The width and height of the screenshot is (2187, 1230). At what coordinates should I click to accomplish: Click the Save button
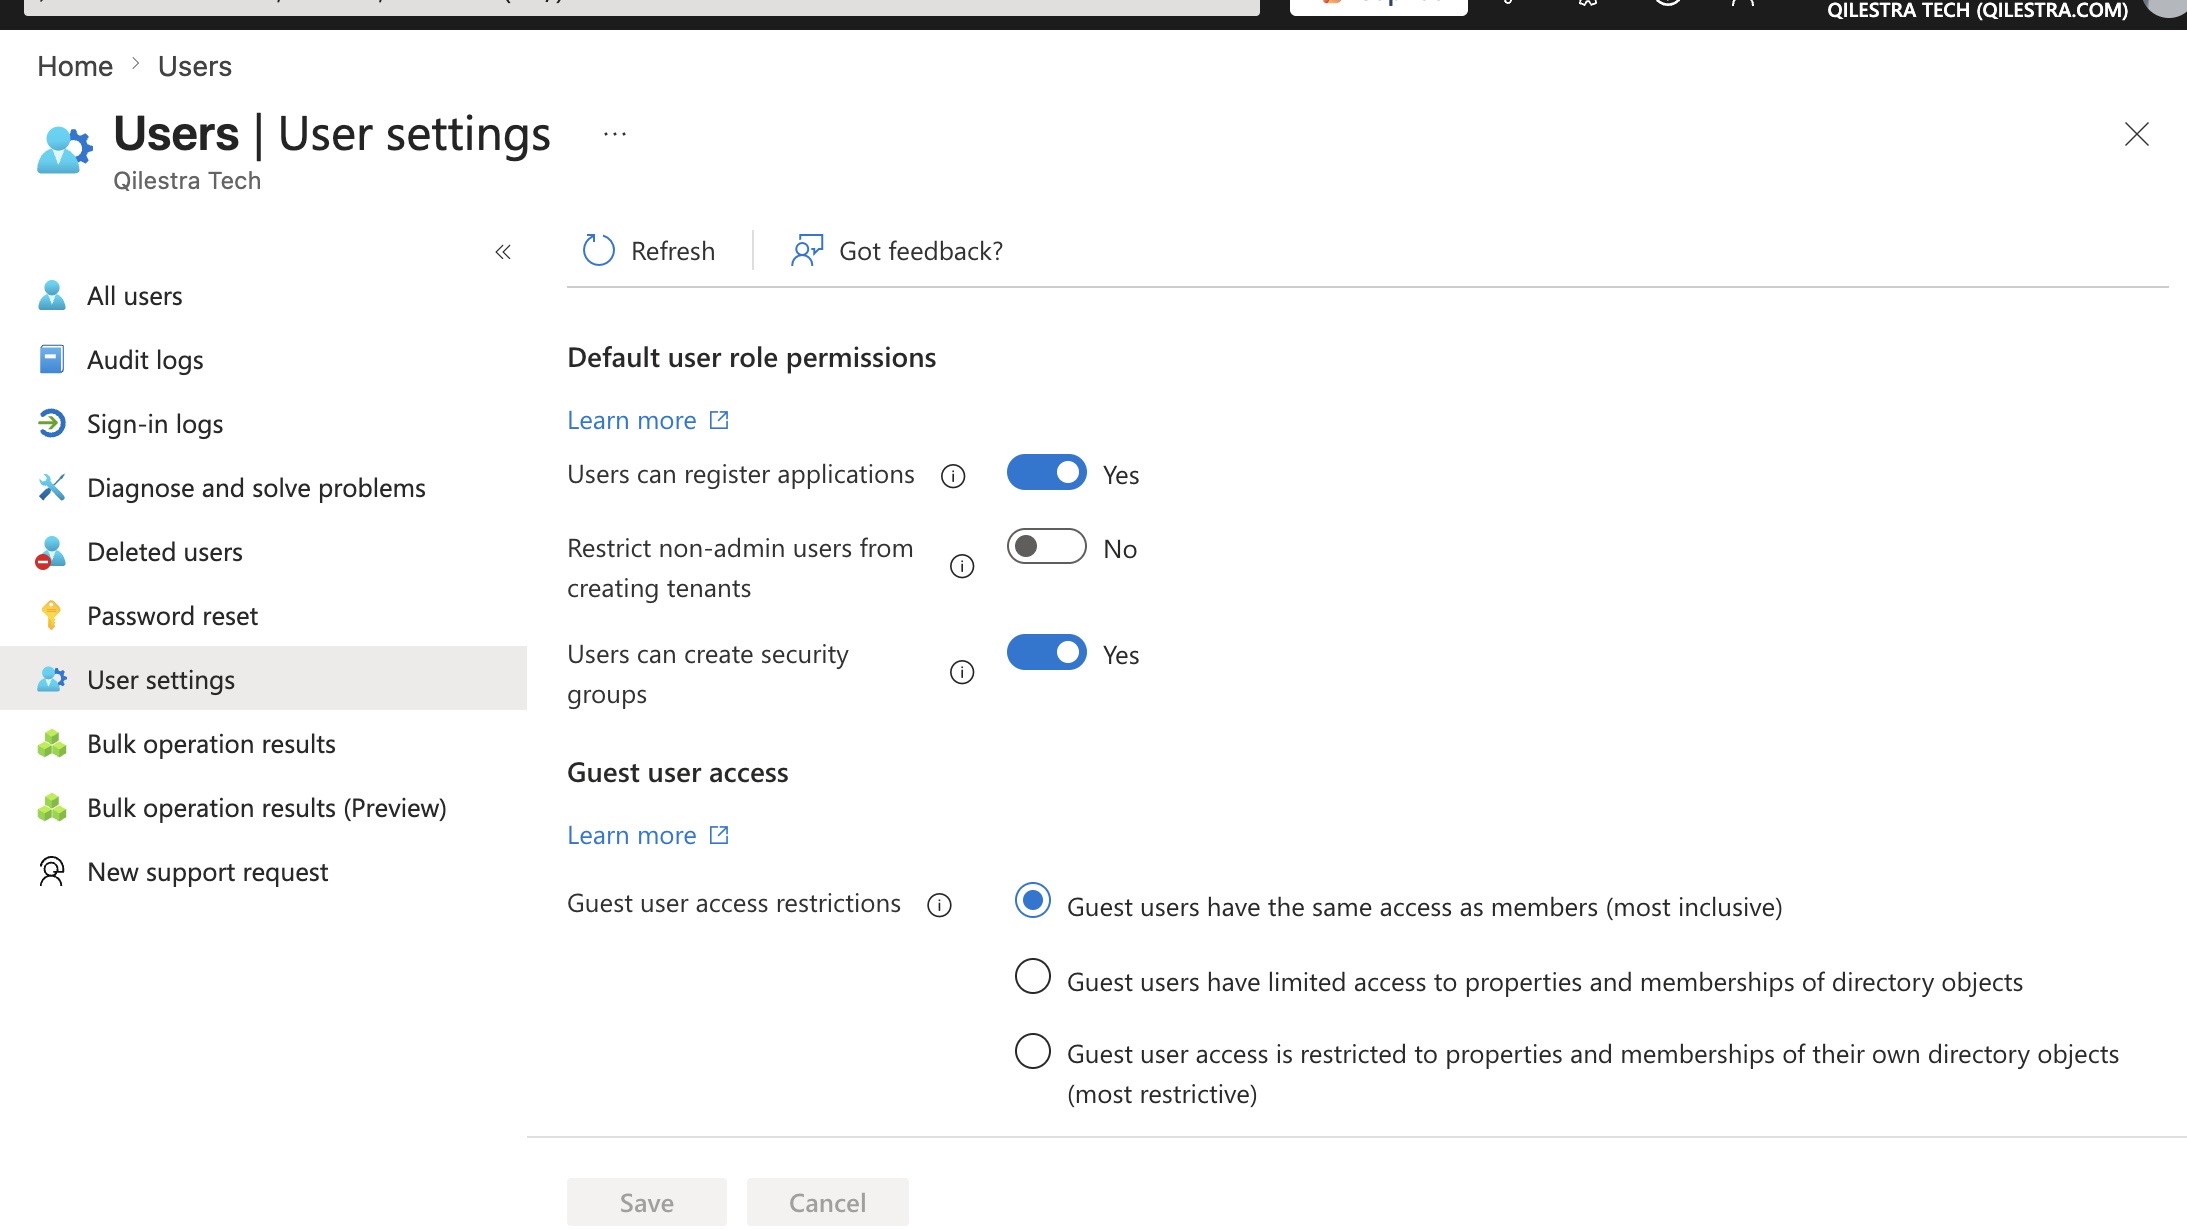pyautogui.click(x=646, y=1202)
